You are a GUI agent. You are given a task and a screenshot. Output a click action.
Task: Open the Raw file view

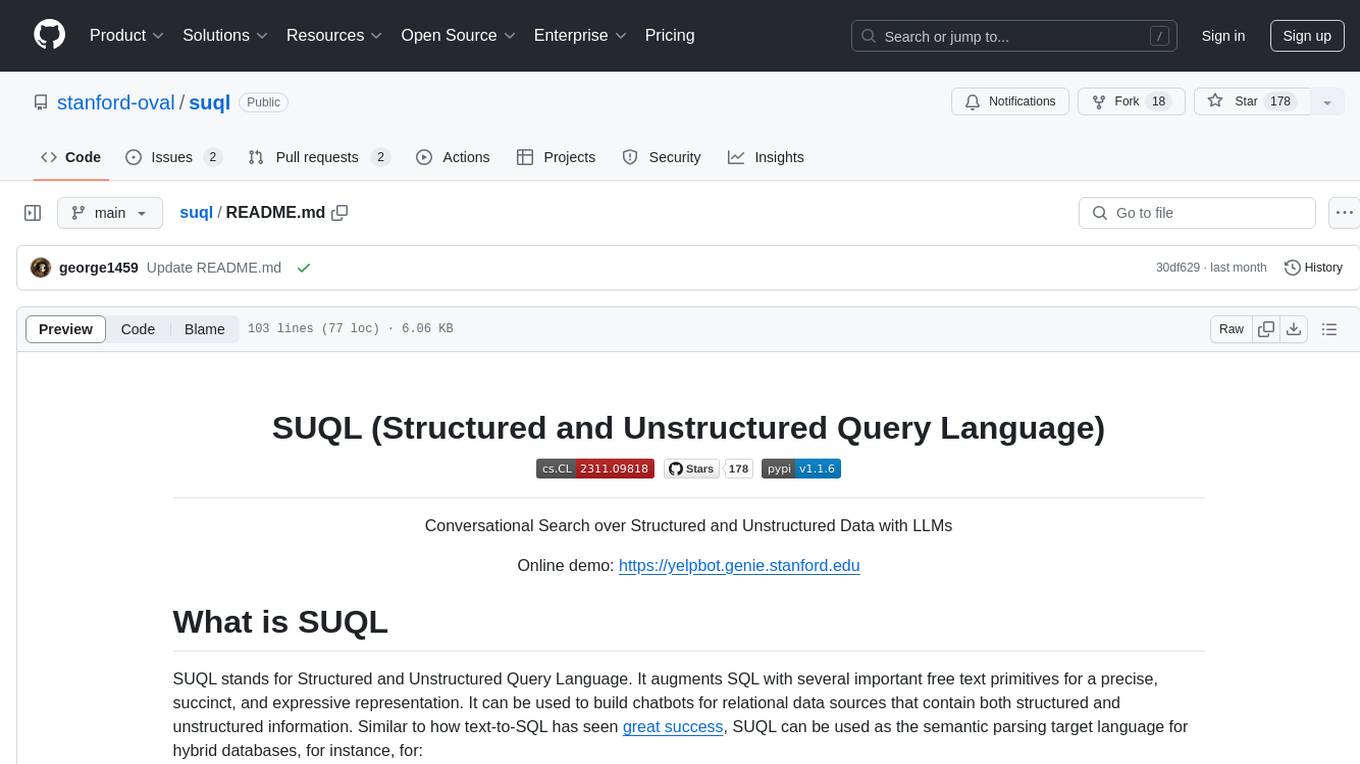click(x=1231, y=329)
